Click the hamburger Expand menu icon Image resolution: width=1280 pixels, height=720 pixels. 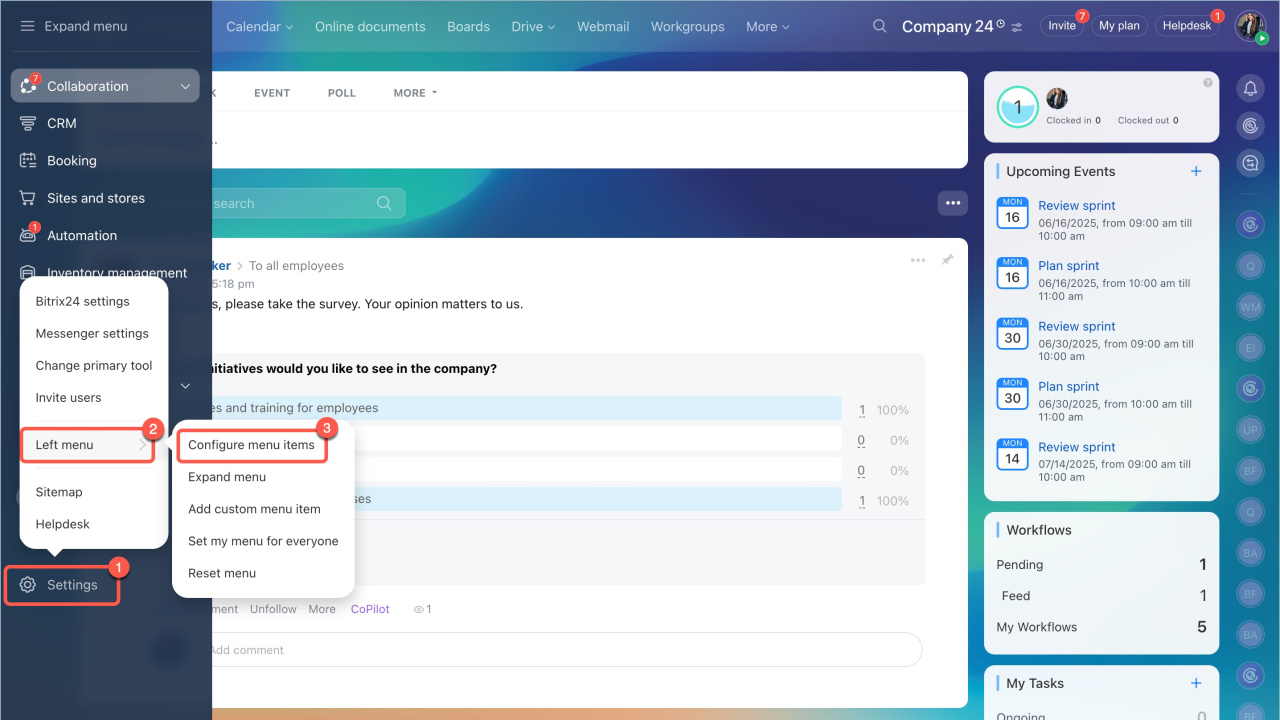point(27,26)
